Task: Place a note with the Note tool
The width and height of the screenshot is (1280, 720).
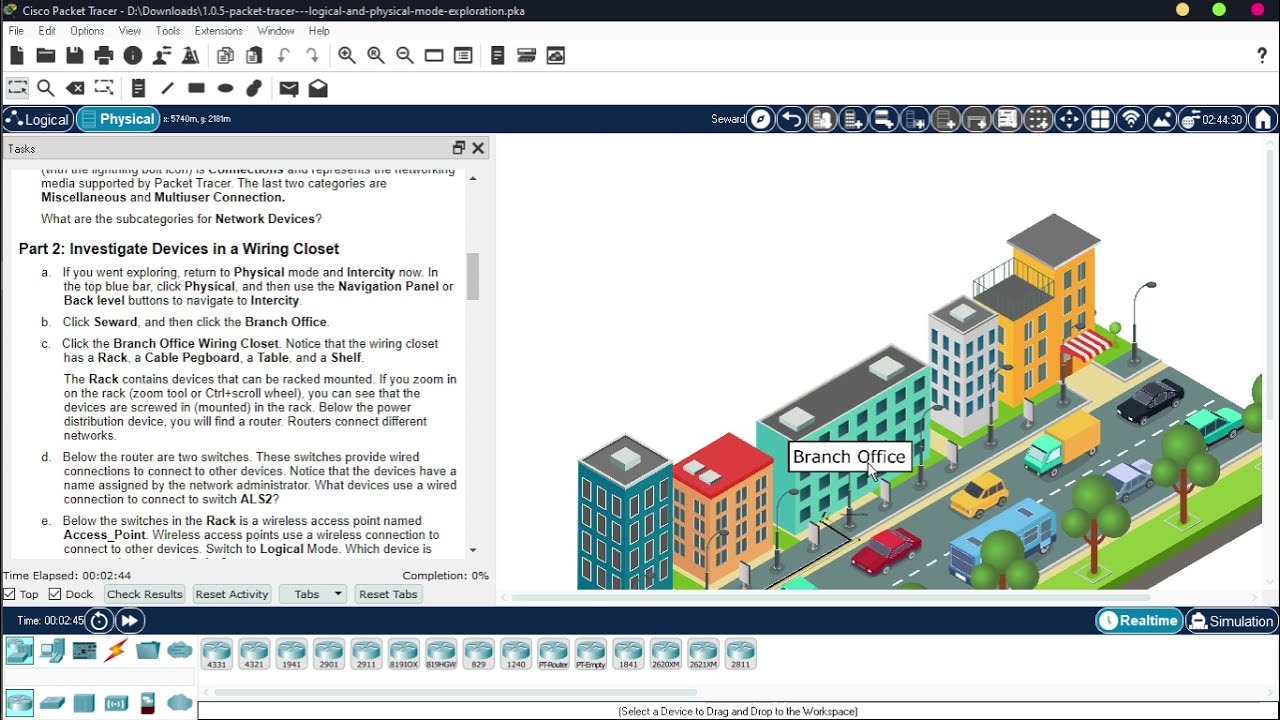Action: 139,88
